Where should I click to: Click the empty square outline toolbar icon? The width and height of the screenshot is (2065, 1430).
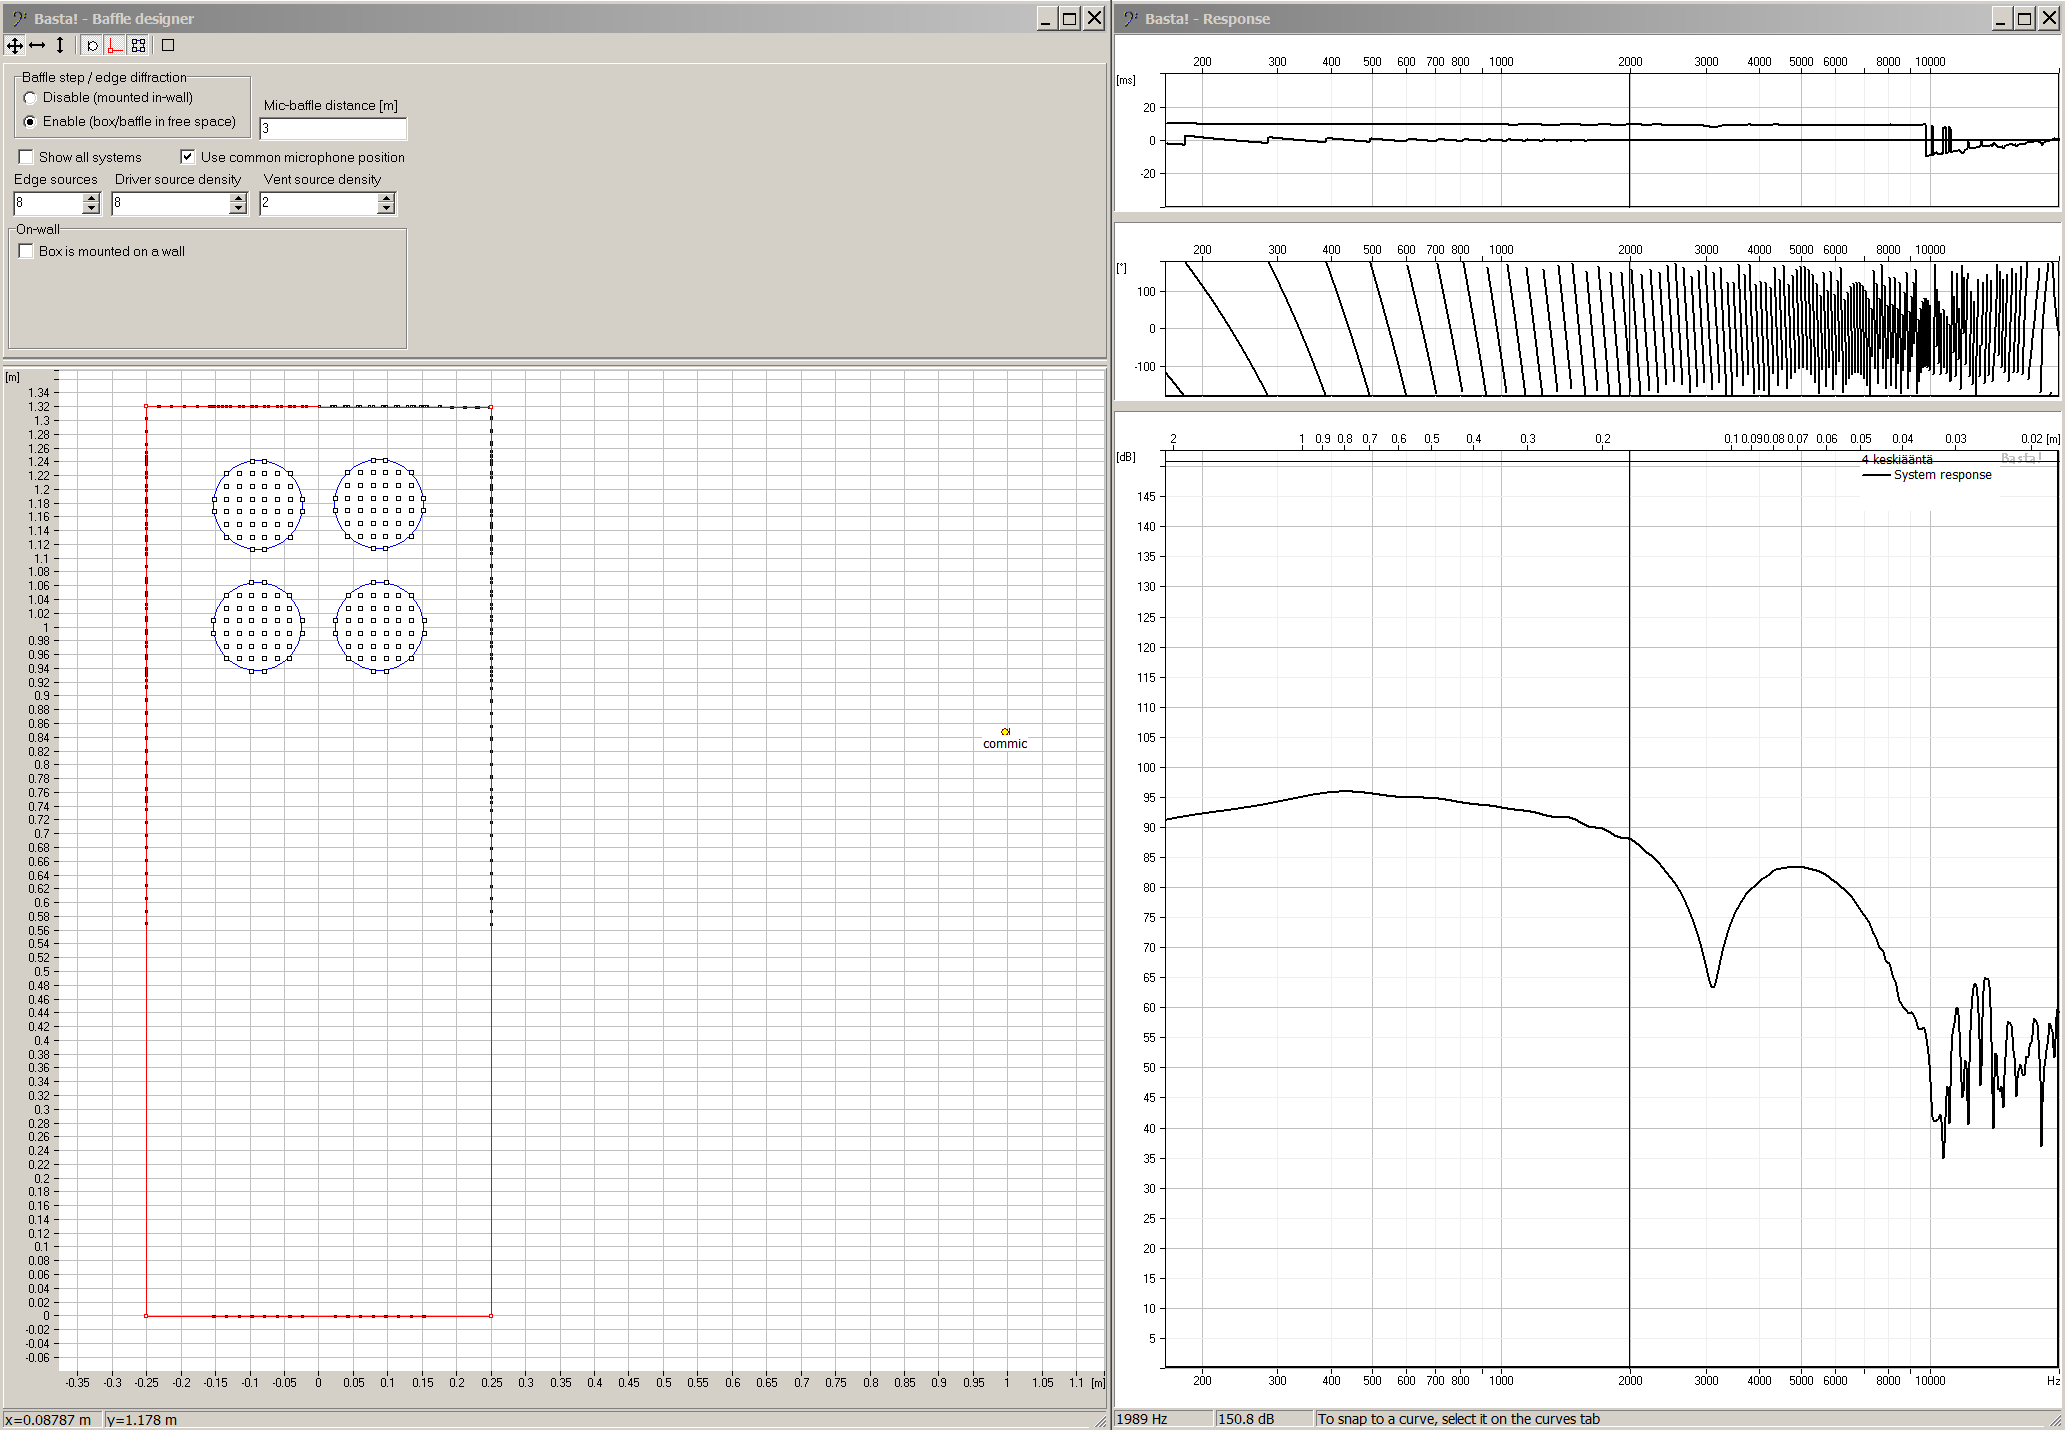click(168, 45)
